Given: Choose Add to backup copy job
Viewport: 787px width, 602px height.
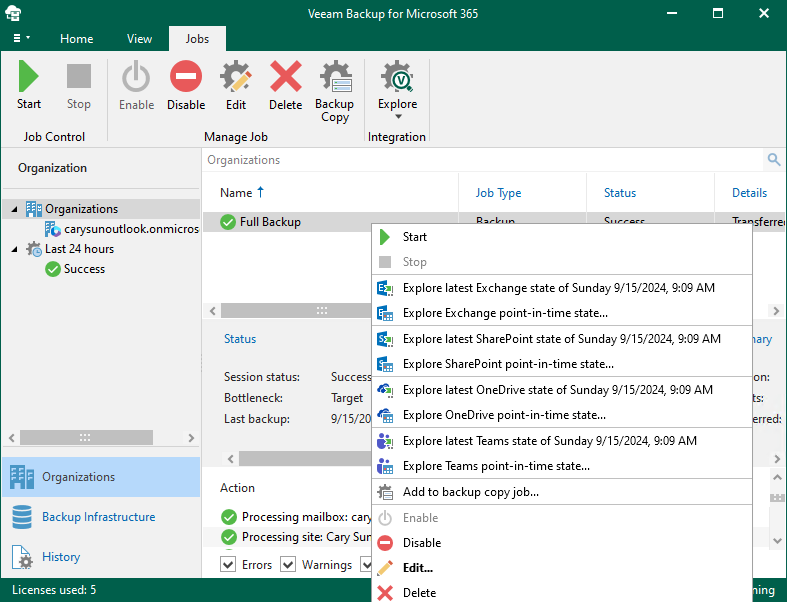Looking at the screenshot, I should click(562, 492).
